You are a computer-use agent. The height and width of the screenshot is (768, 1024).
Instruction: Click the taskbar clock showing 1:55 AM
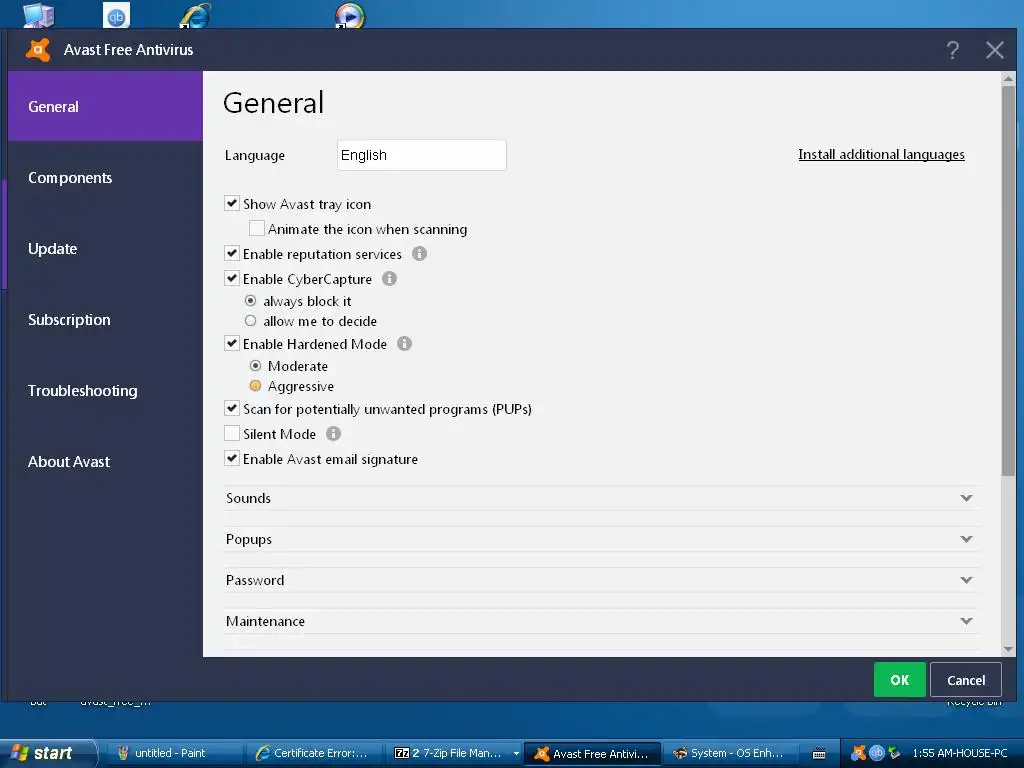click(959, 753)
